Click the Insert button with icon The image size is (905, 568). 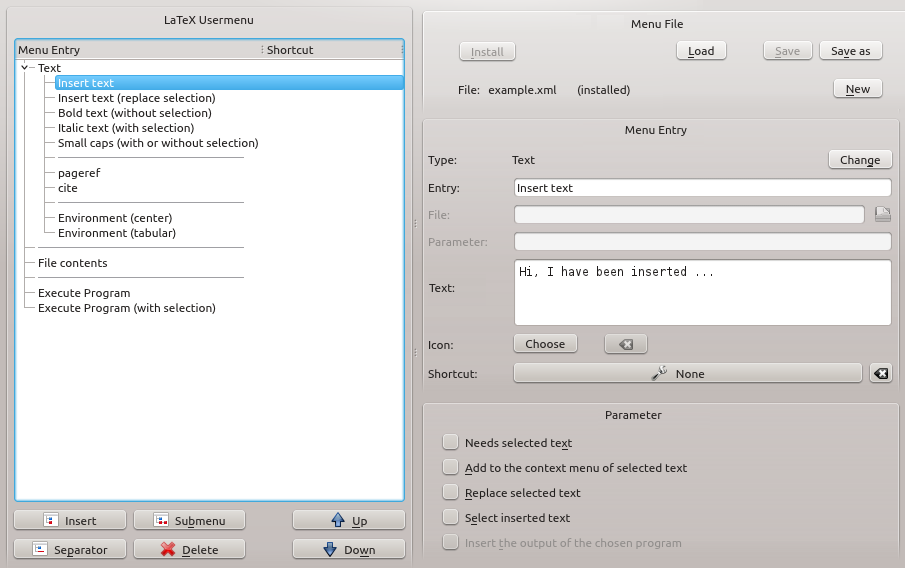[70, 520]
